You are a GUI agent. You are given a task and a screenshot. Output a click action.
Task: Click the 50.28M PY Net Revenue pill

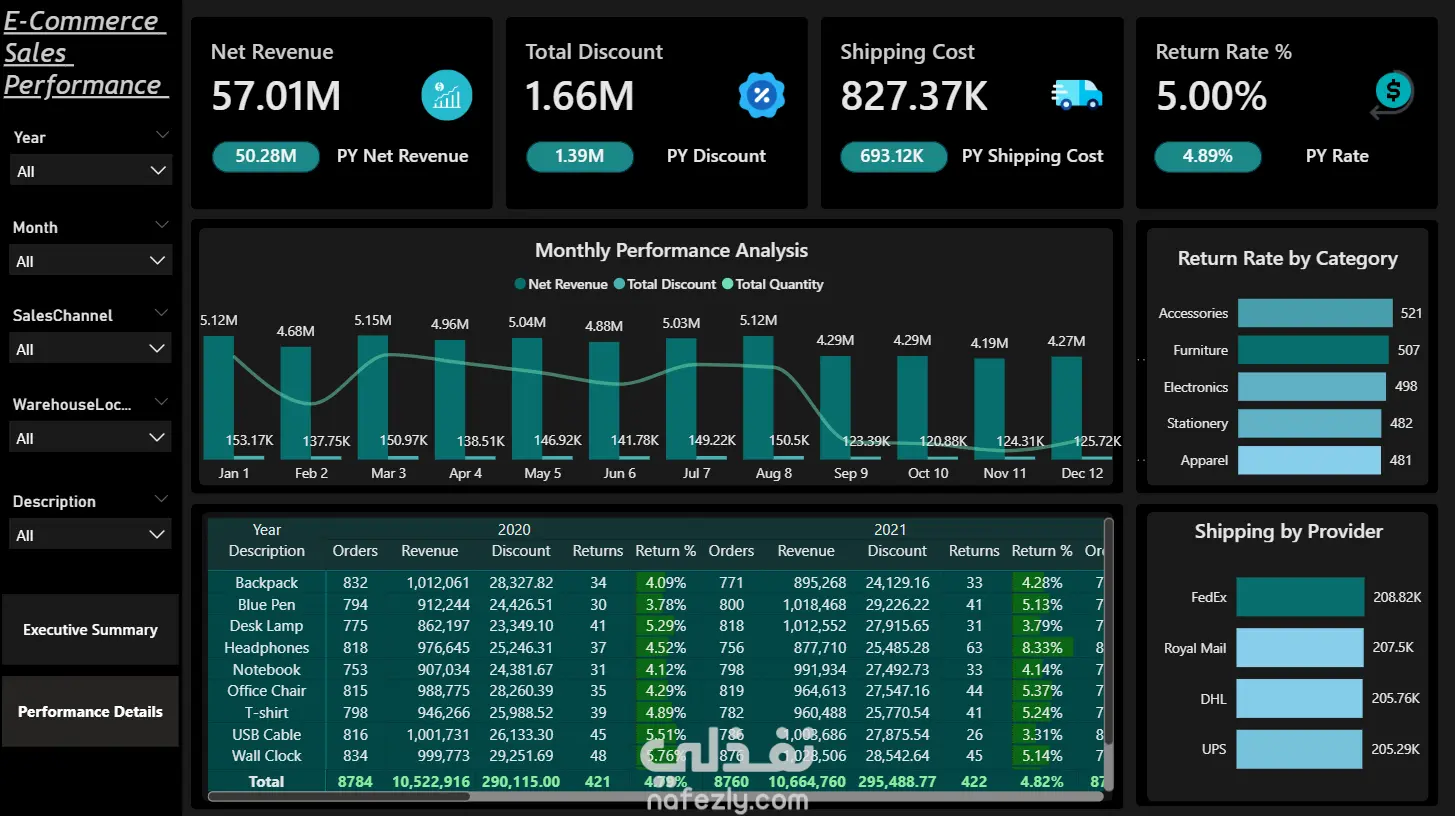(x=265, y=156)
